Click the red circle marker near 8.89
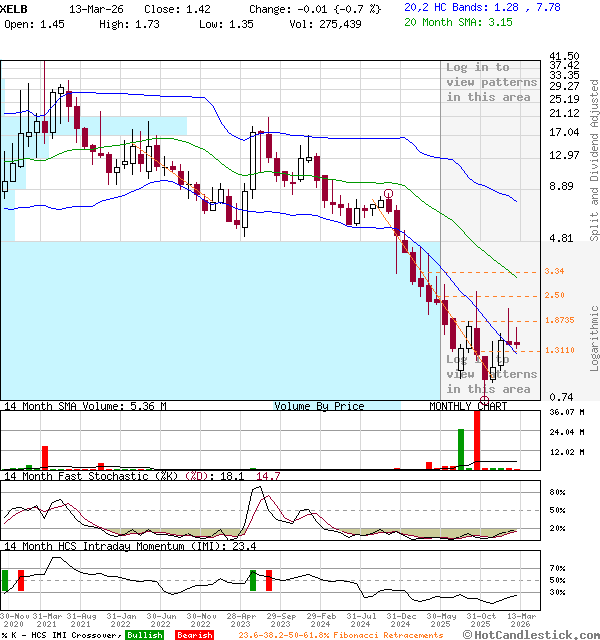Viewport: 600px width, 640px height. tap(388, 194)
